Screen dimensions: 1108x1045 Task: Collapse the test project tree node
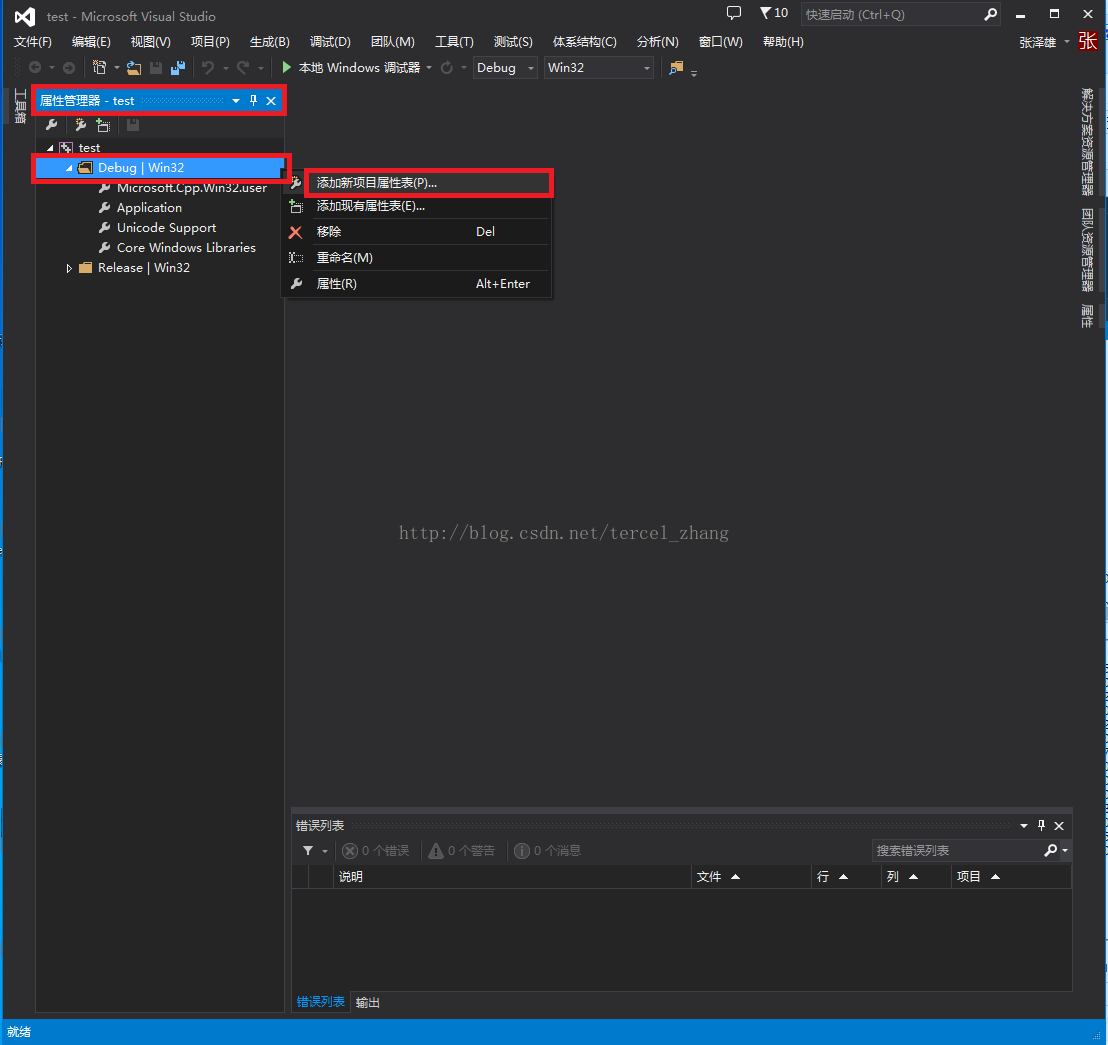coord(50,148)
